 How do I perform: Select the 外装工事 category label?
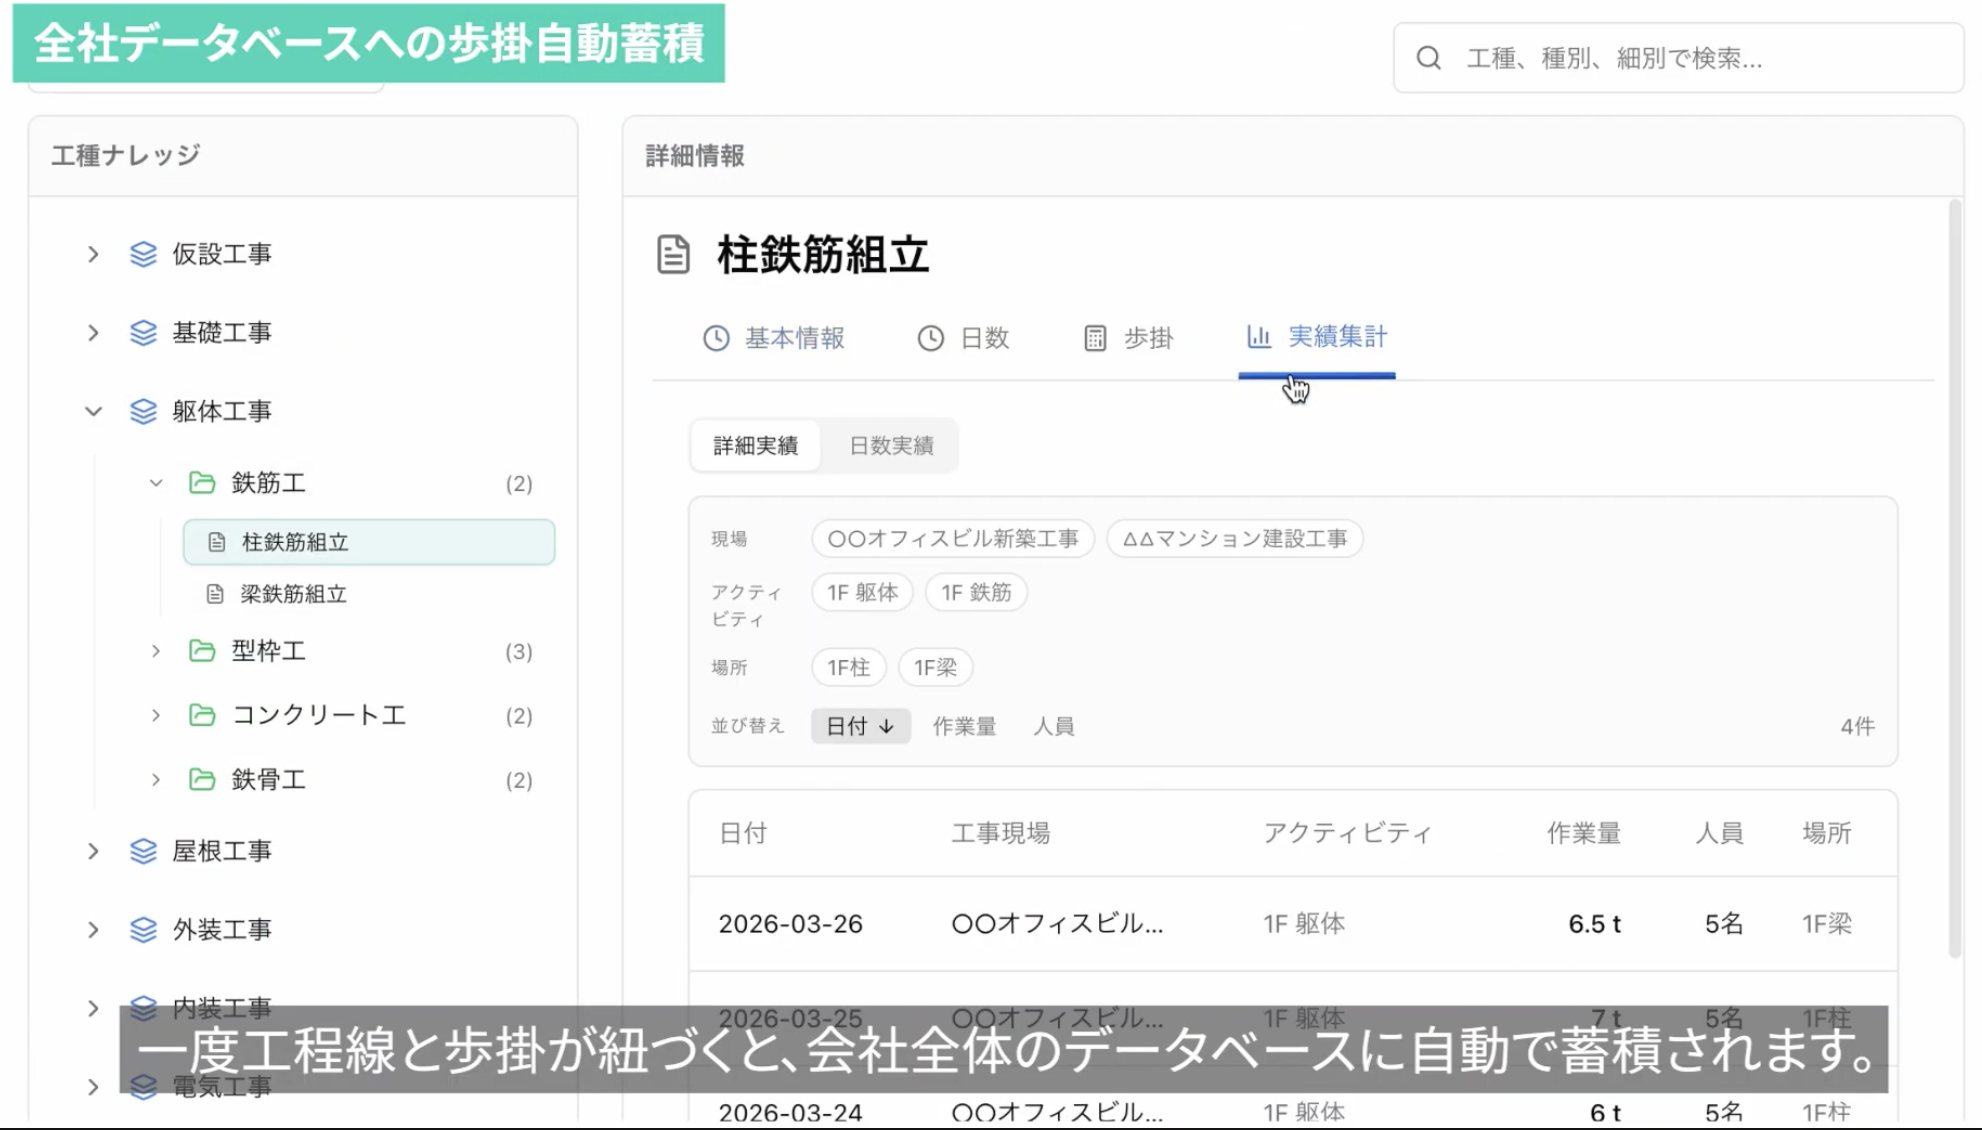point(222,929)
